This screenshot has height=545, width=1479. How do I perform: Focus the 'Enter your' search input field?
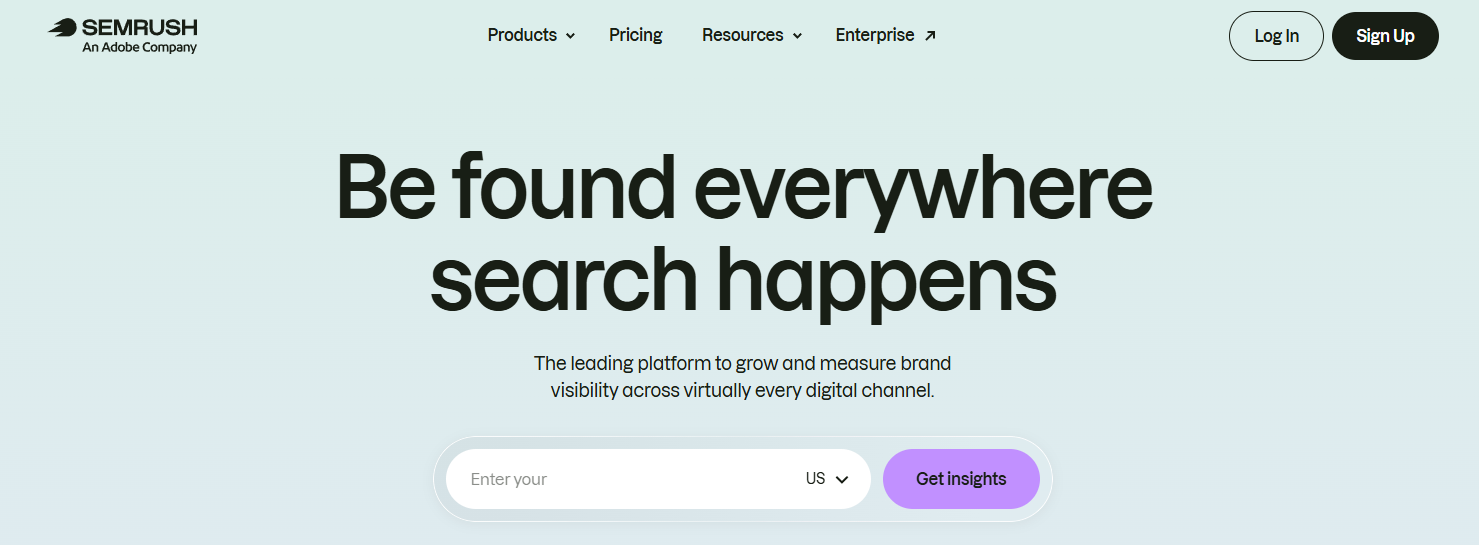tap(620, 479)
